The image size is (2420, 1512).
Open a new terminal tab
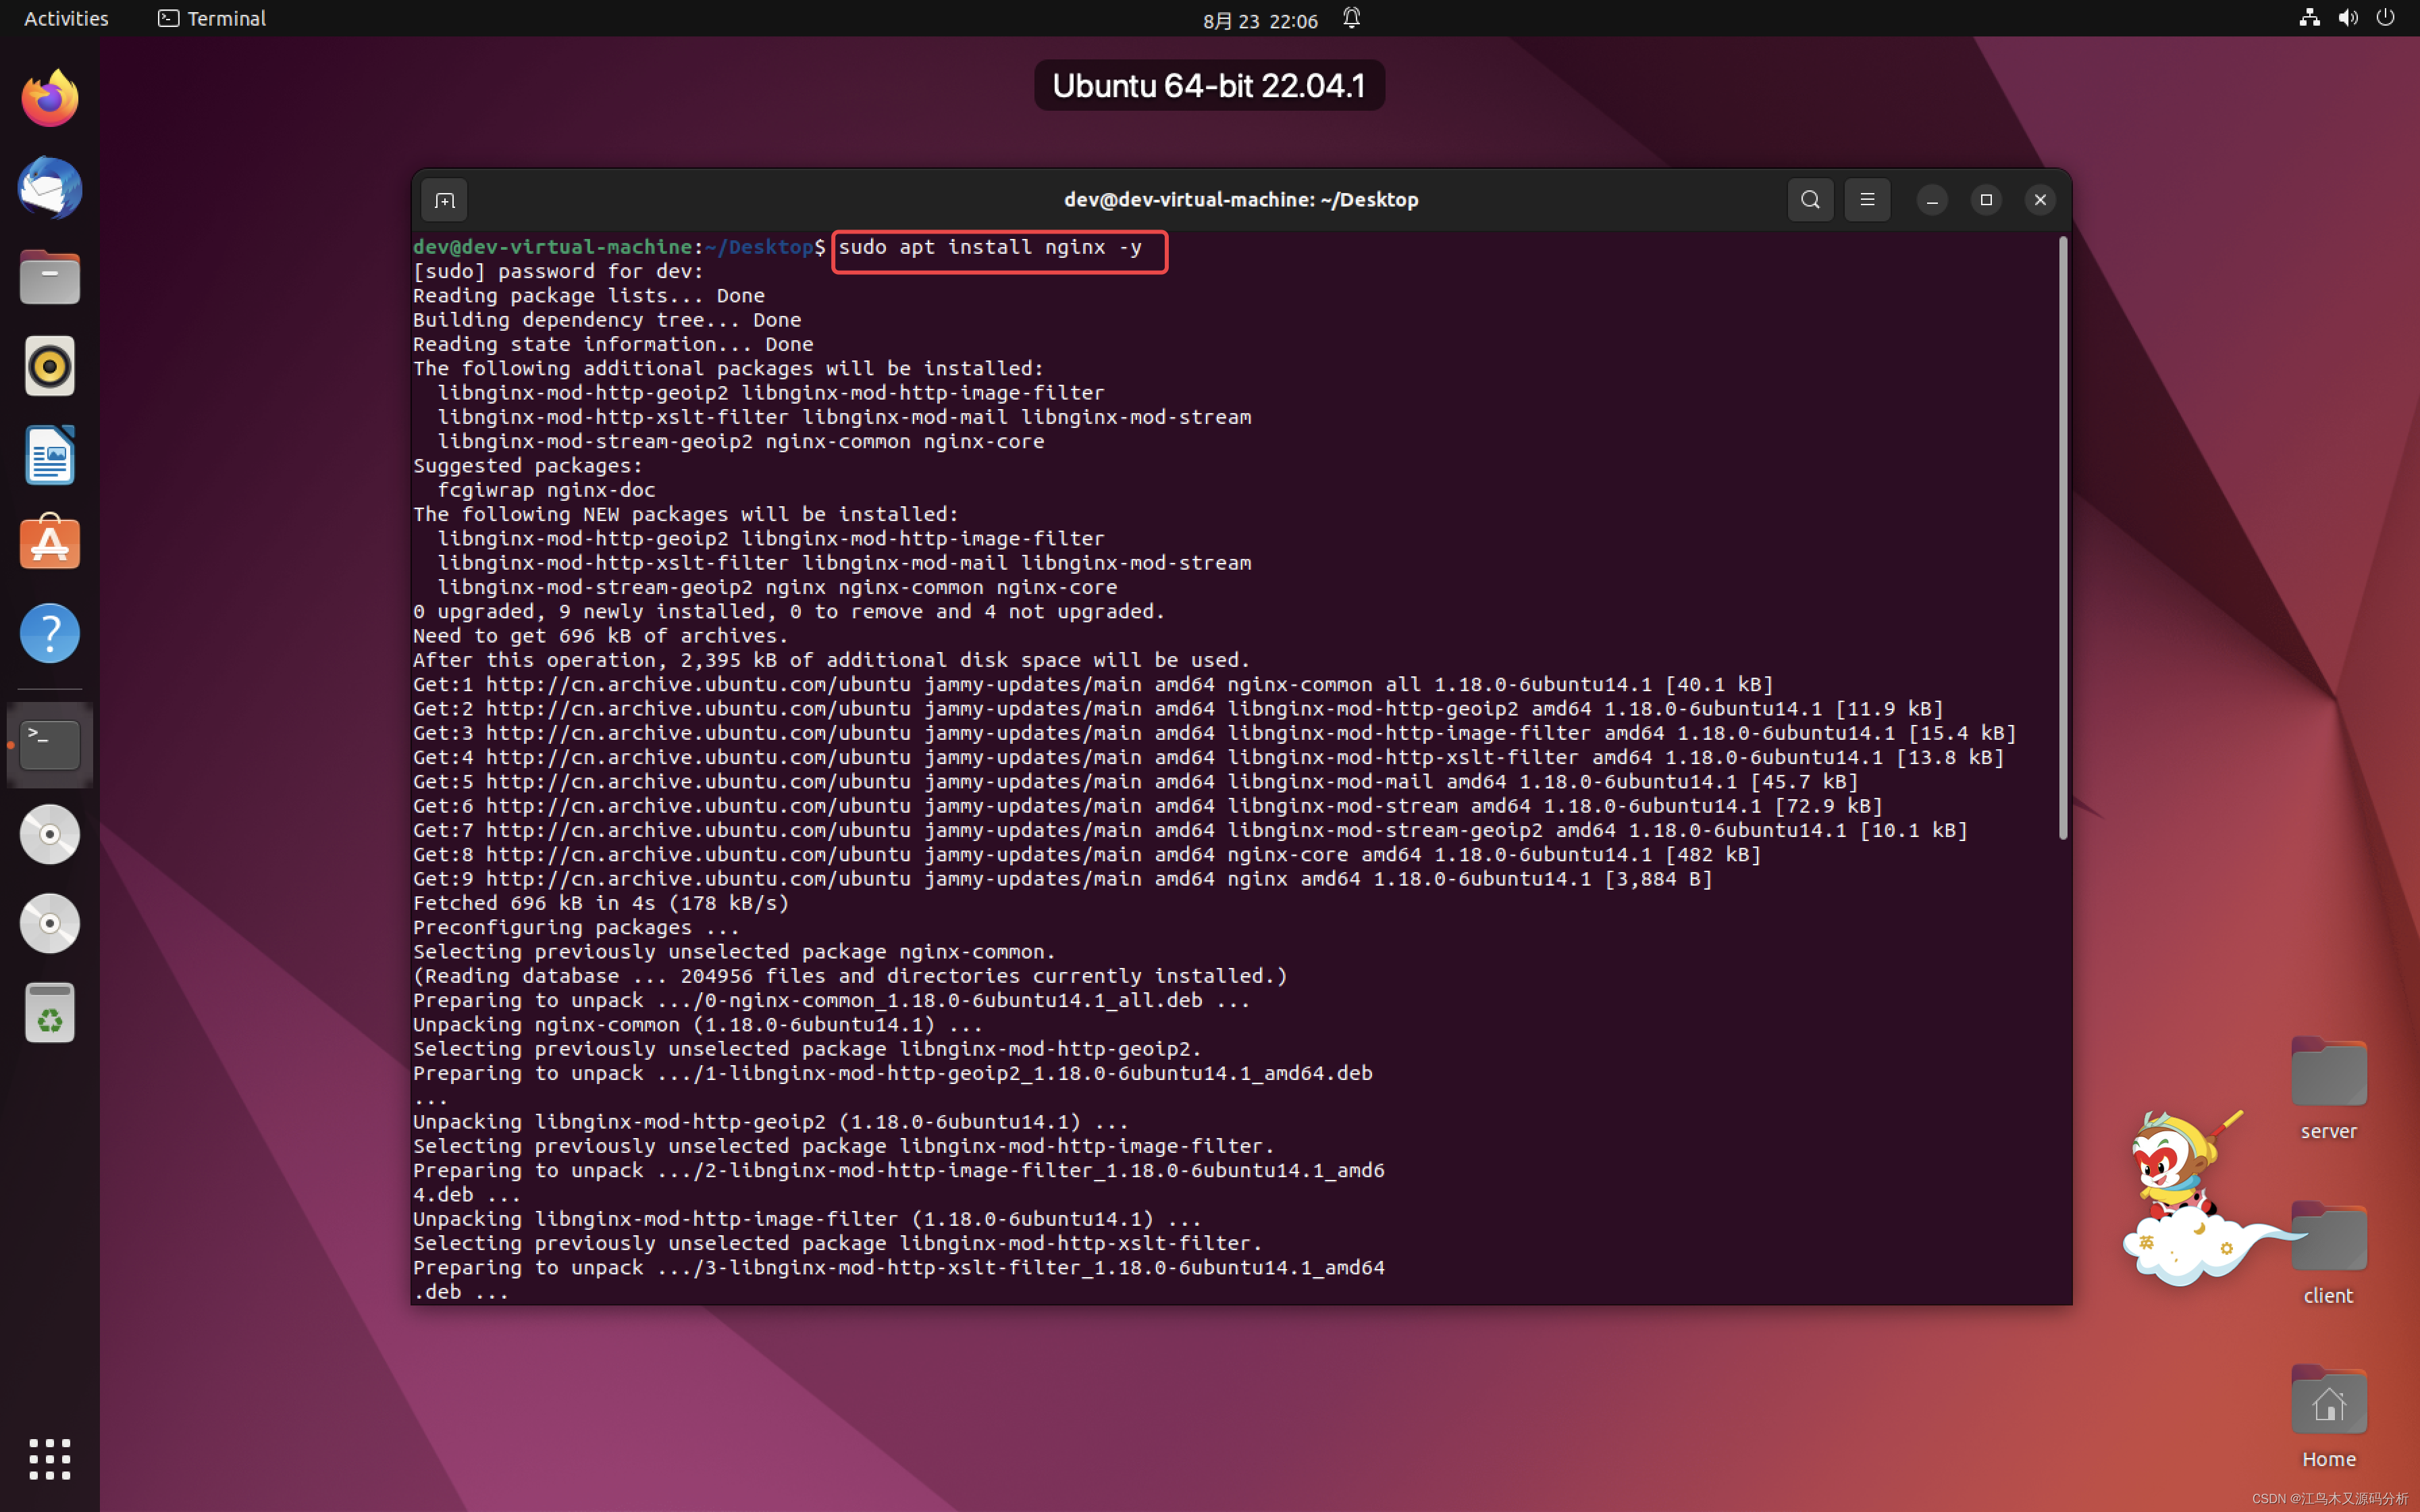[445, 200]
